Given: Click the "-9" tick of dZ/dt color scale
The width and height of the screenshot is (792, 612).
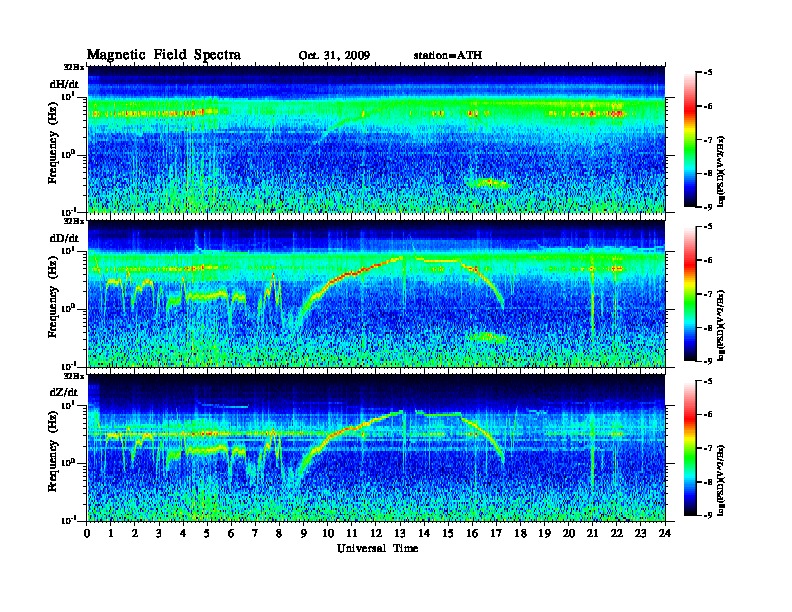Looking at the screenshot, I should (x=708, y=515).
